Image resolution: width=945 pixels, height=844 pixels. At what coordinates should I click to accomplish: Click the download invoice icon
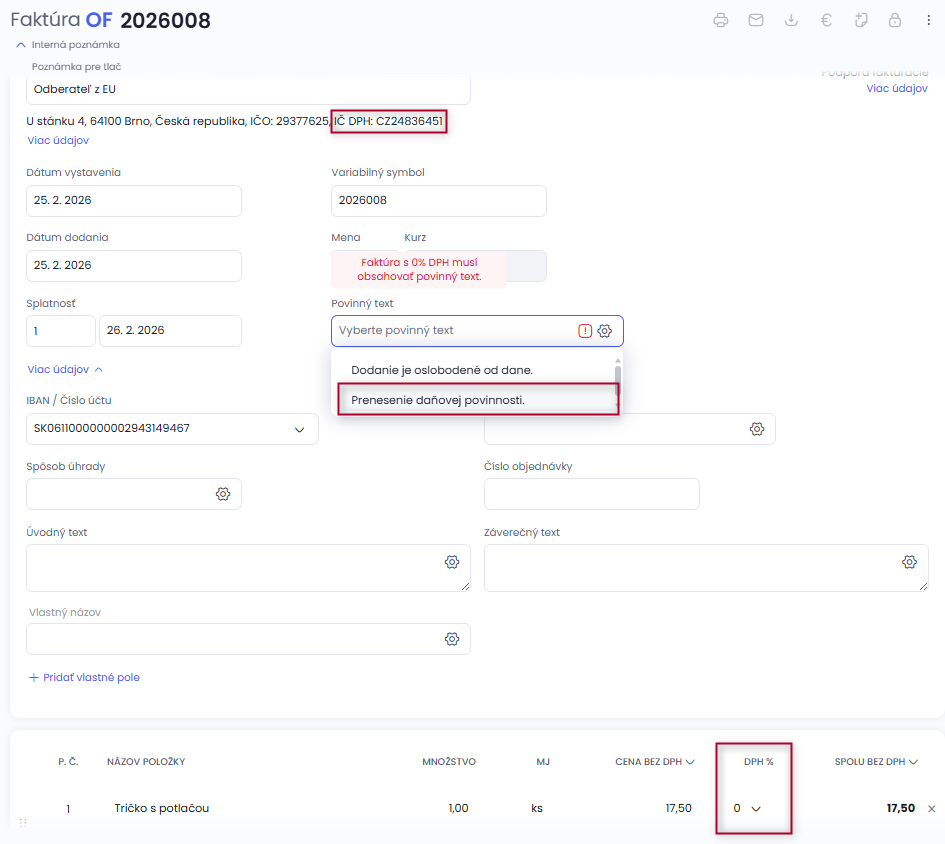[x=791, y=20]
